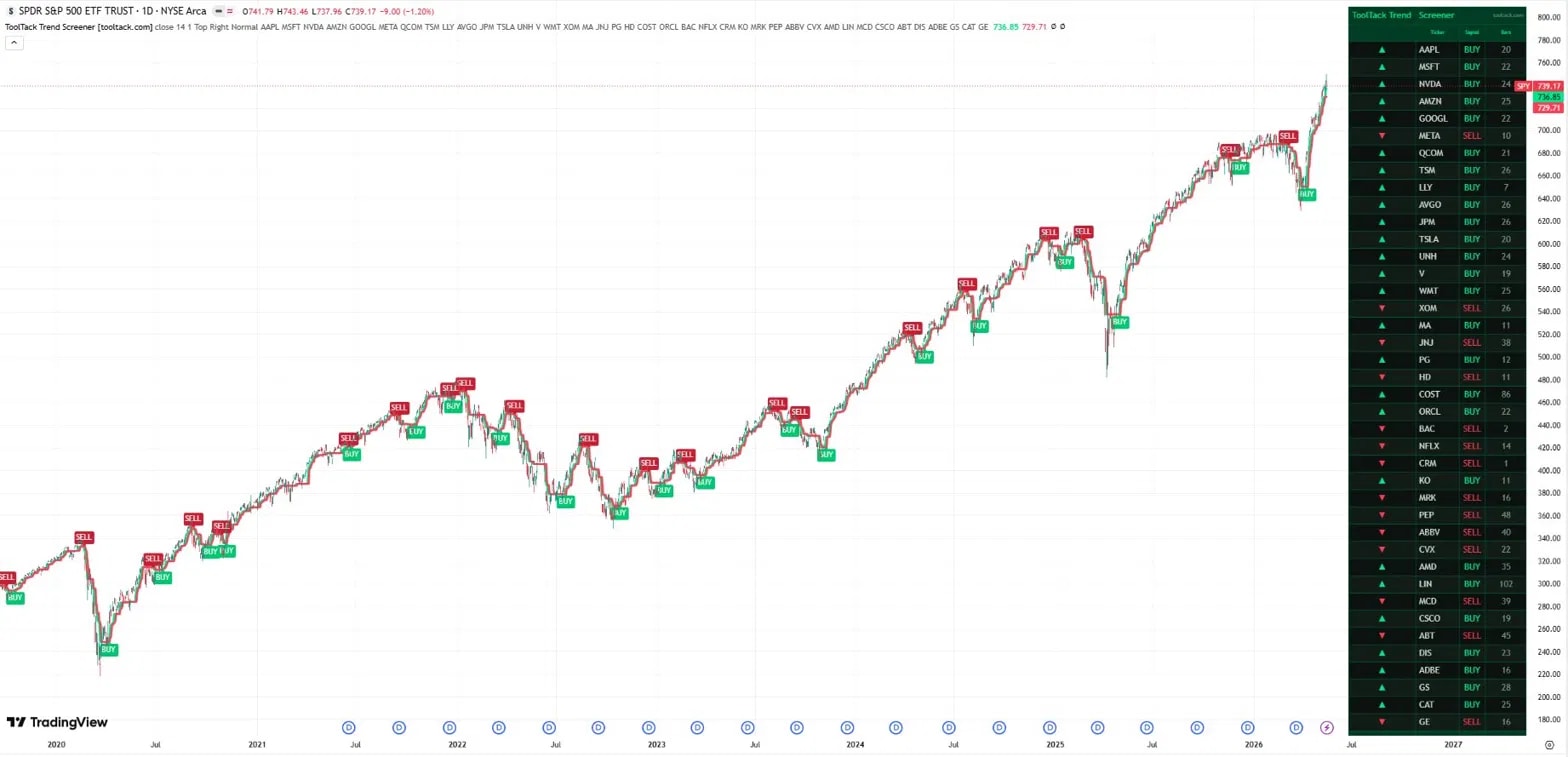1568x757 pixels.
Task: Click the most recent BUY label in 2026
Action: pos(1307,194)
